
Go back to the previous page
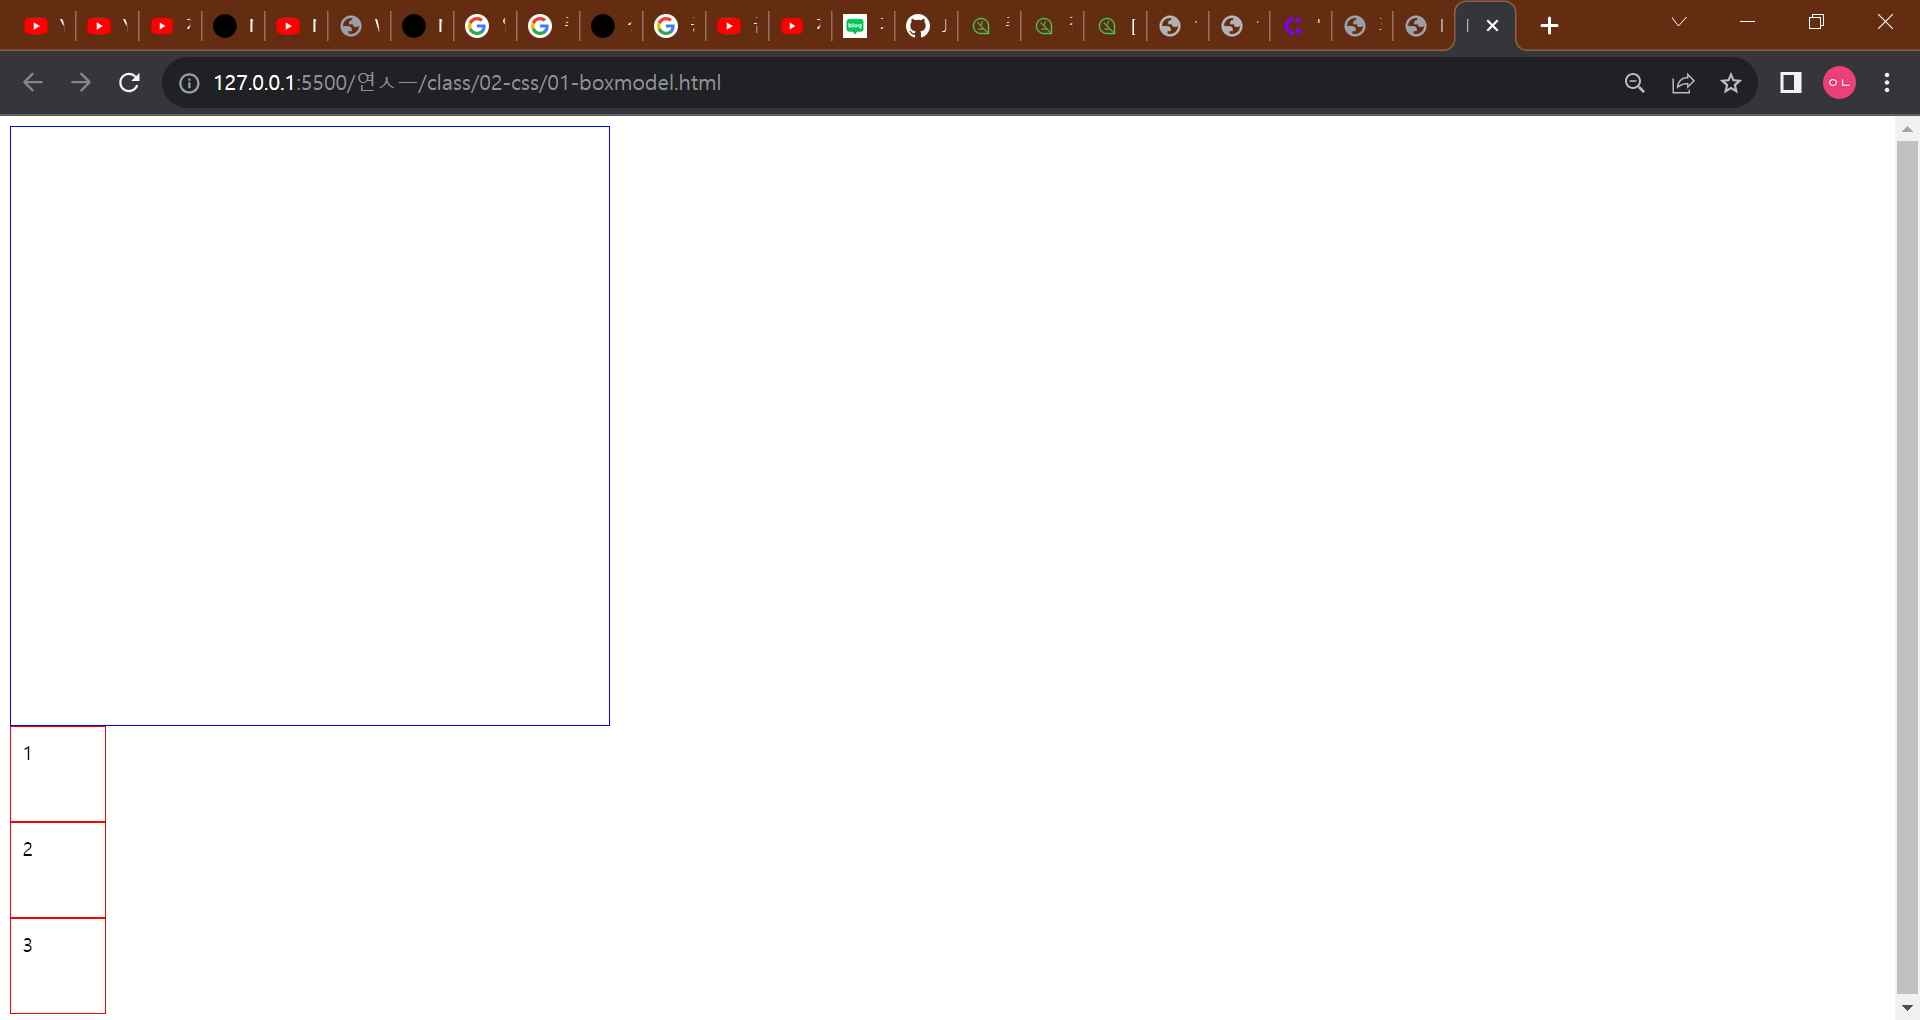33,83
